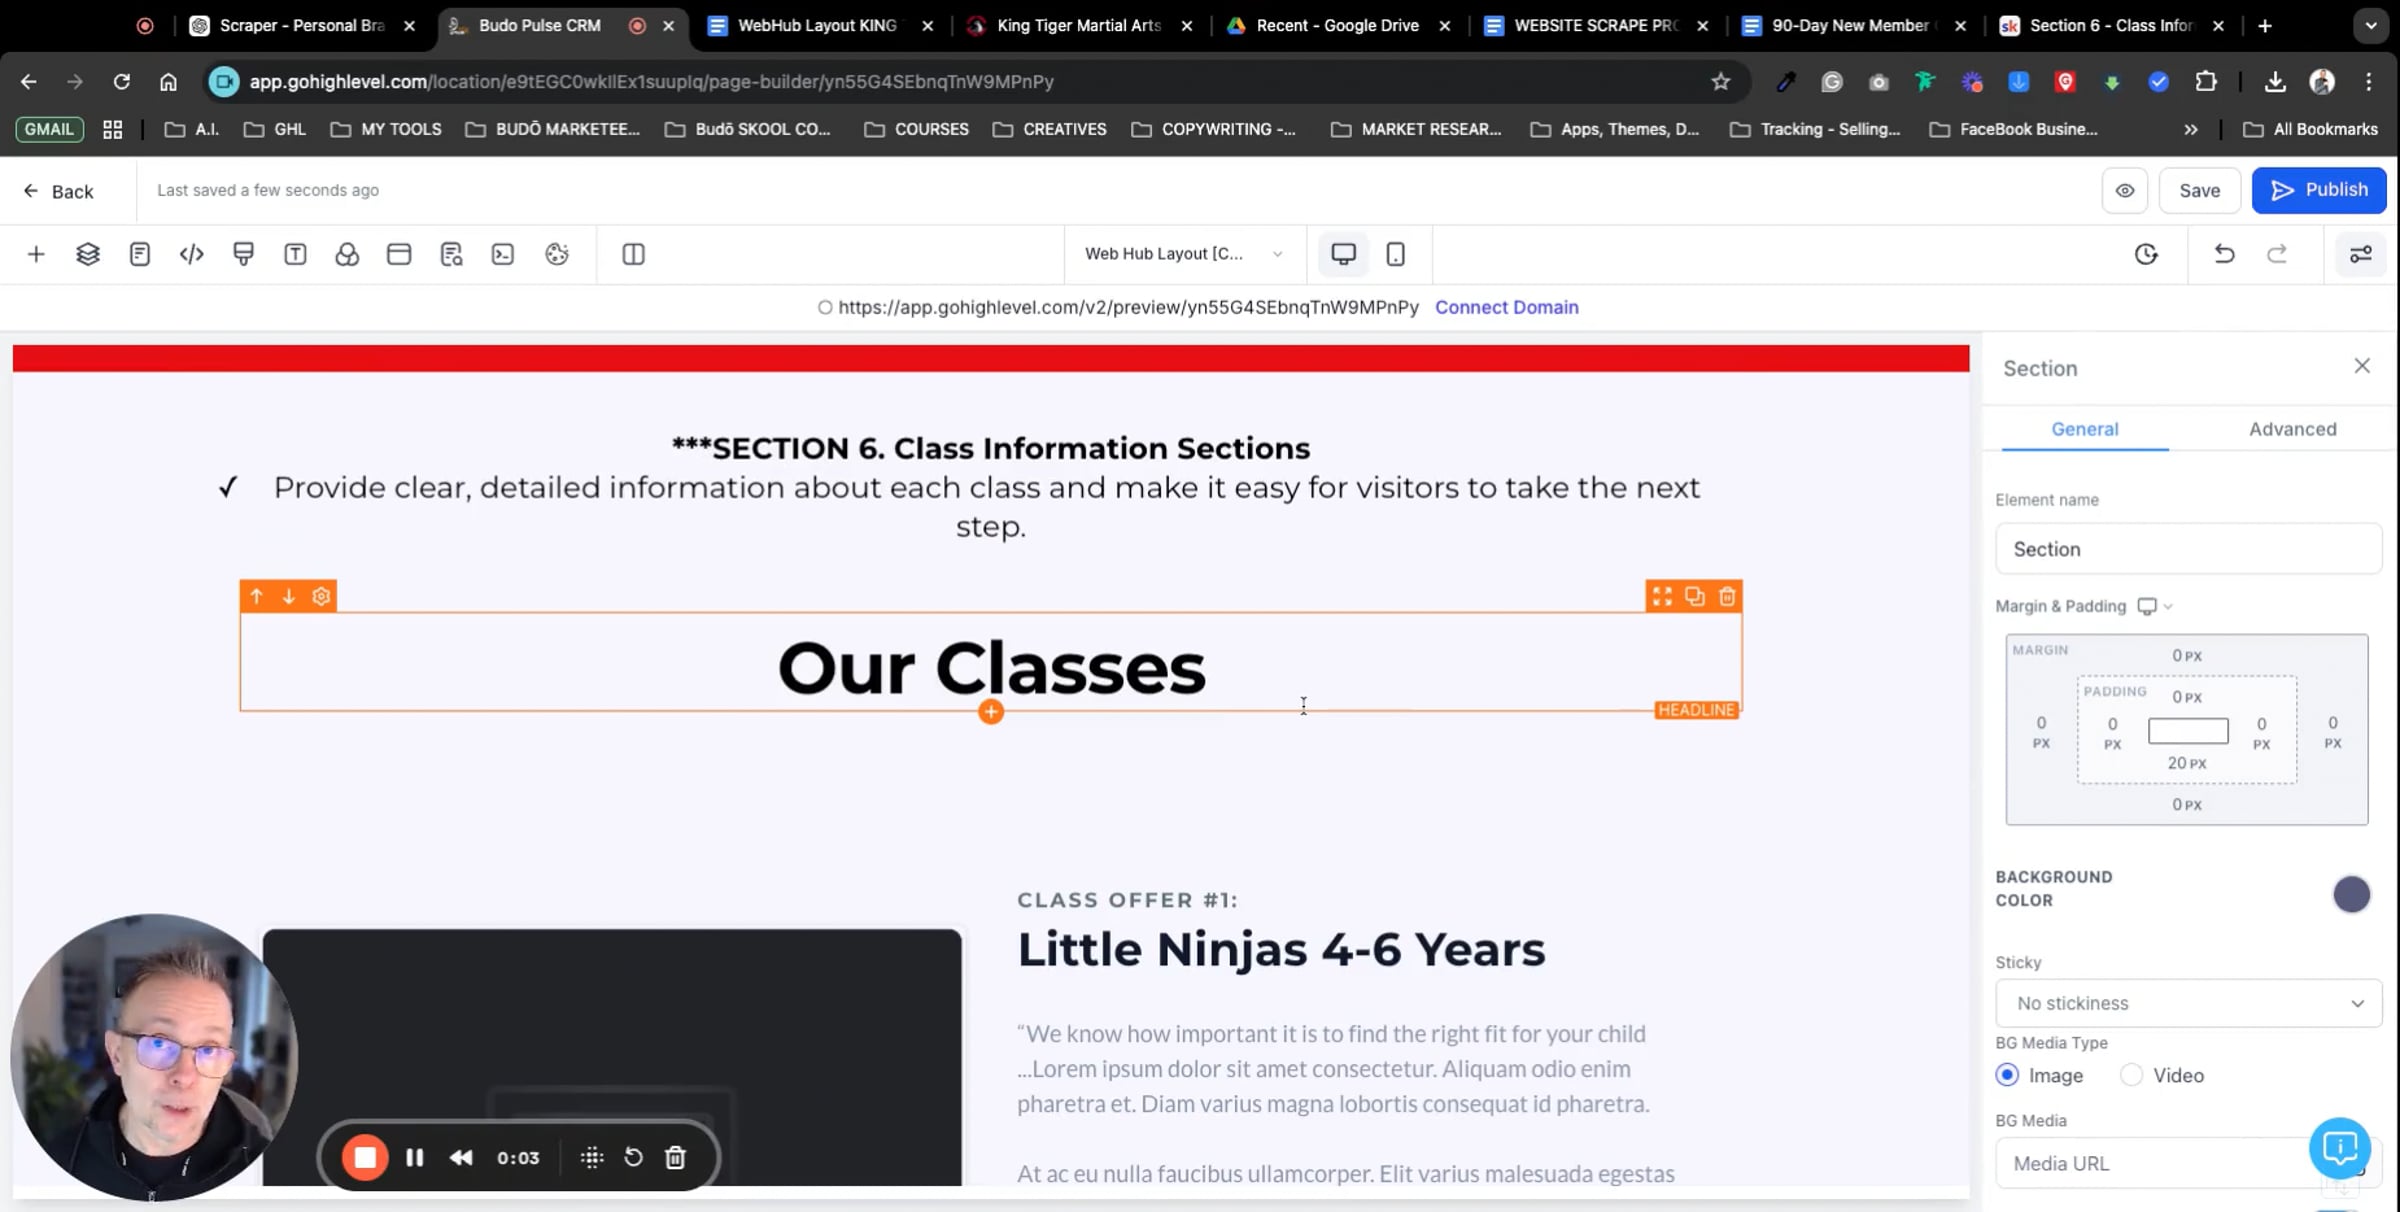
Task: Expand the No stickiness dropdown
Action: (2188, 1003)
